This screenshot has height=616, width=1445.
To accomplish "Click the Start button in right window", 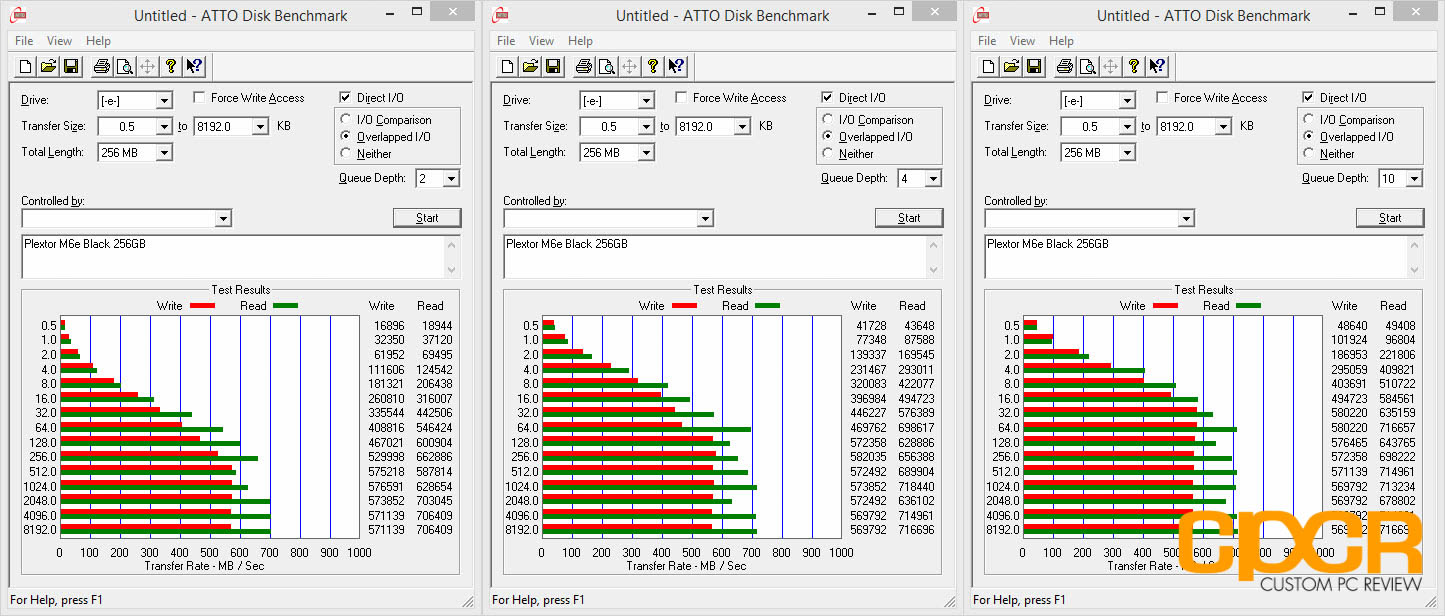I will click(1390, 218).
